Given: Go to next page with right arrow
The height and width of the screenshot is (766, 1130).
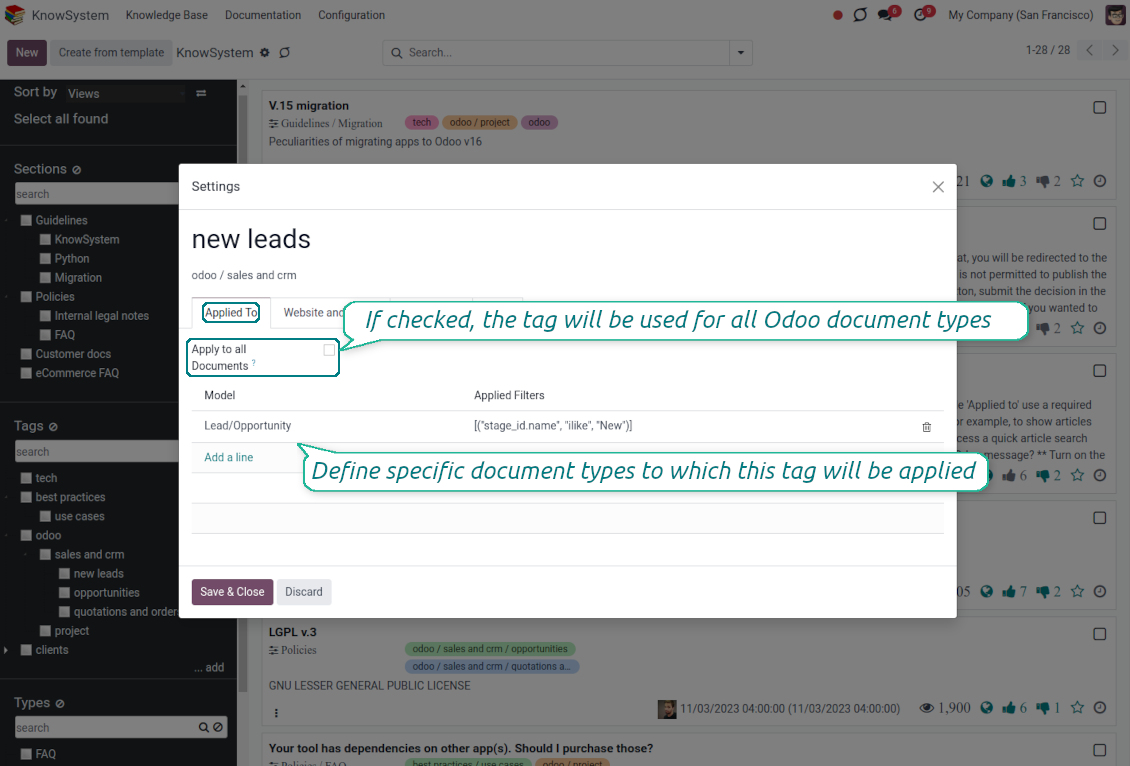Looking at the screenshot, I should pos(1115,51).
